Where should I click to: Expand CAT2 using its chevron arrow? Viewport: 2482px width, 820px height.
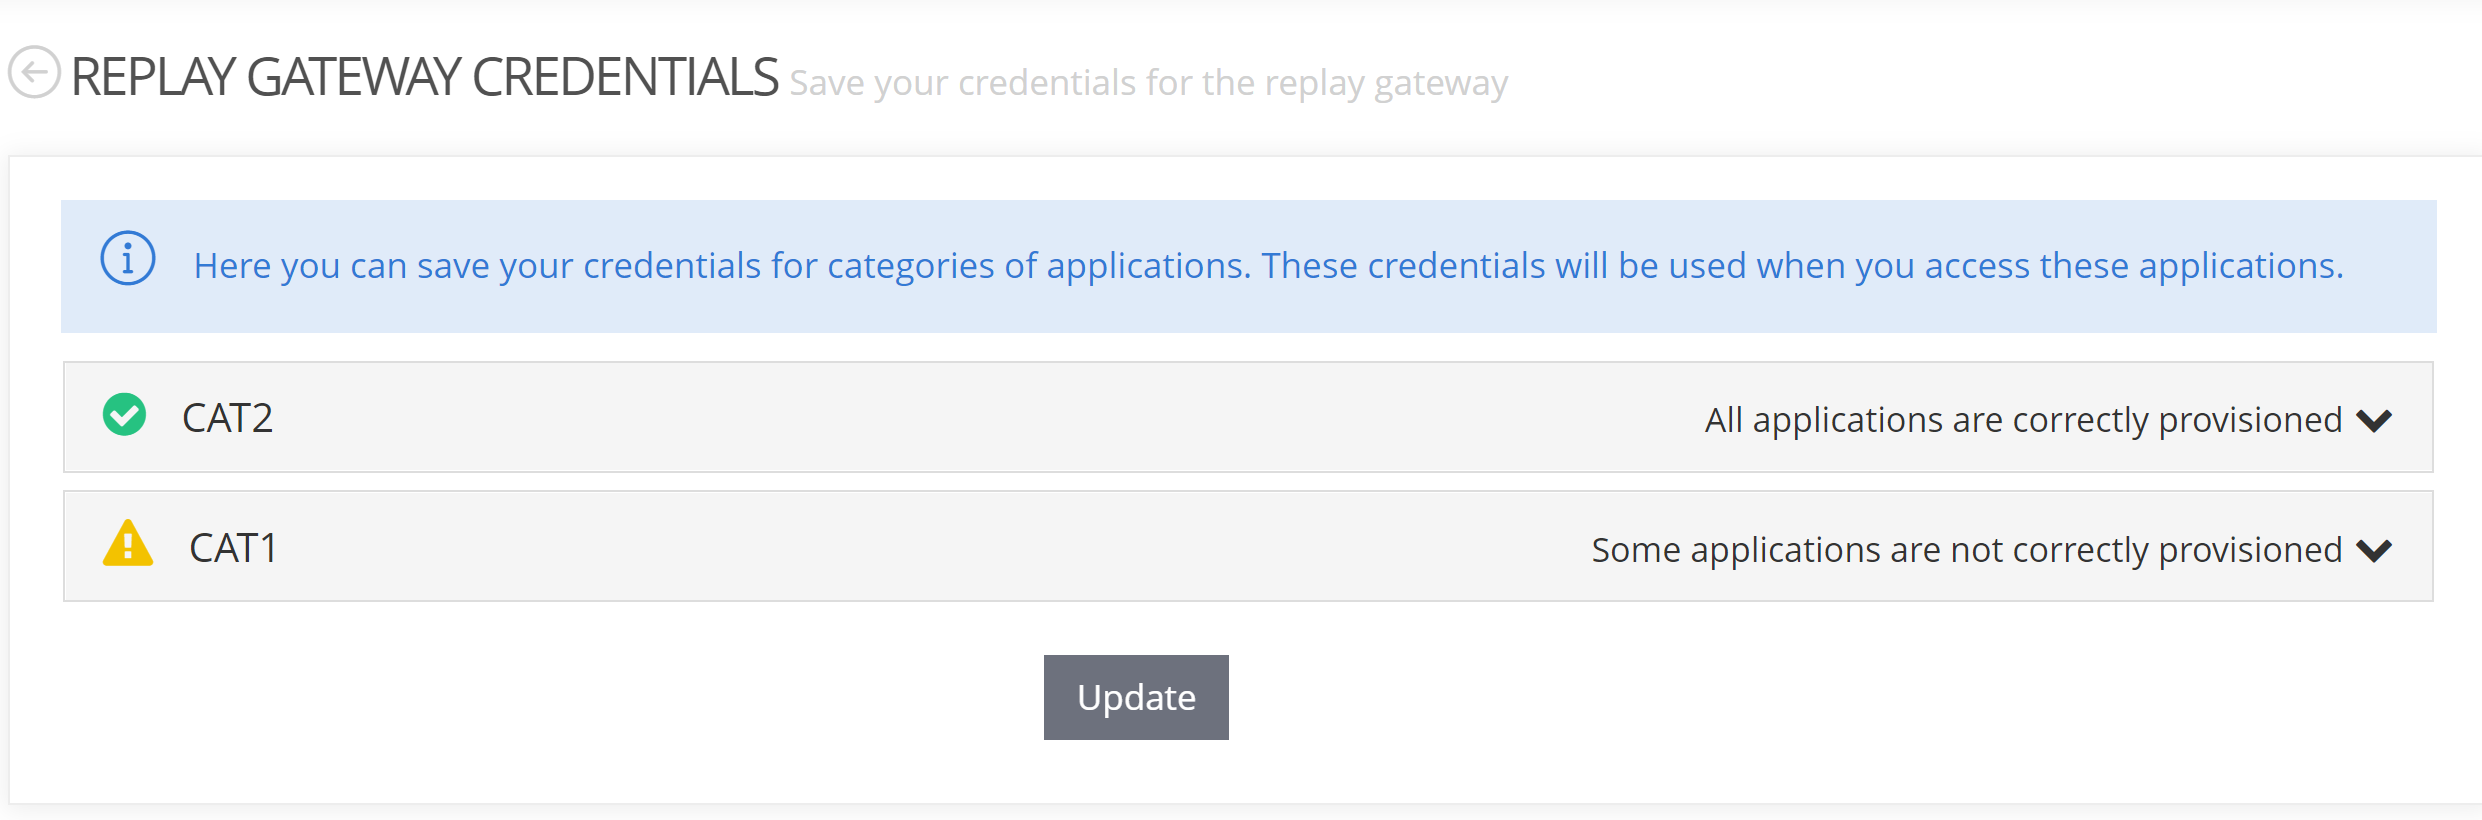point(2374,420)
